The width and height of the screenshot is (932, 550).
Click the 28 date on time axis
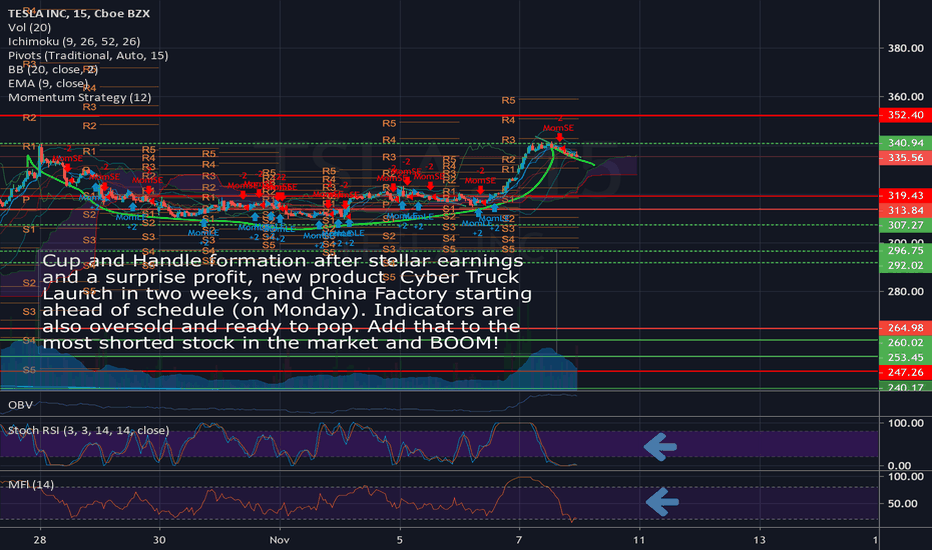(x=40, y=540)
